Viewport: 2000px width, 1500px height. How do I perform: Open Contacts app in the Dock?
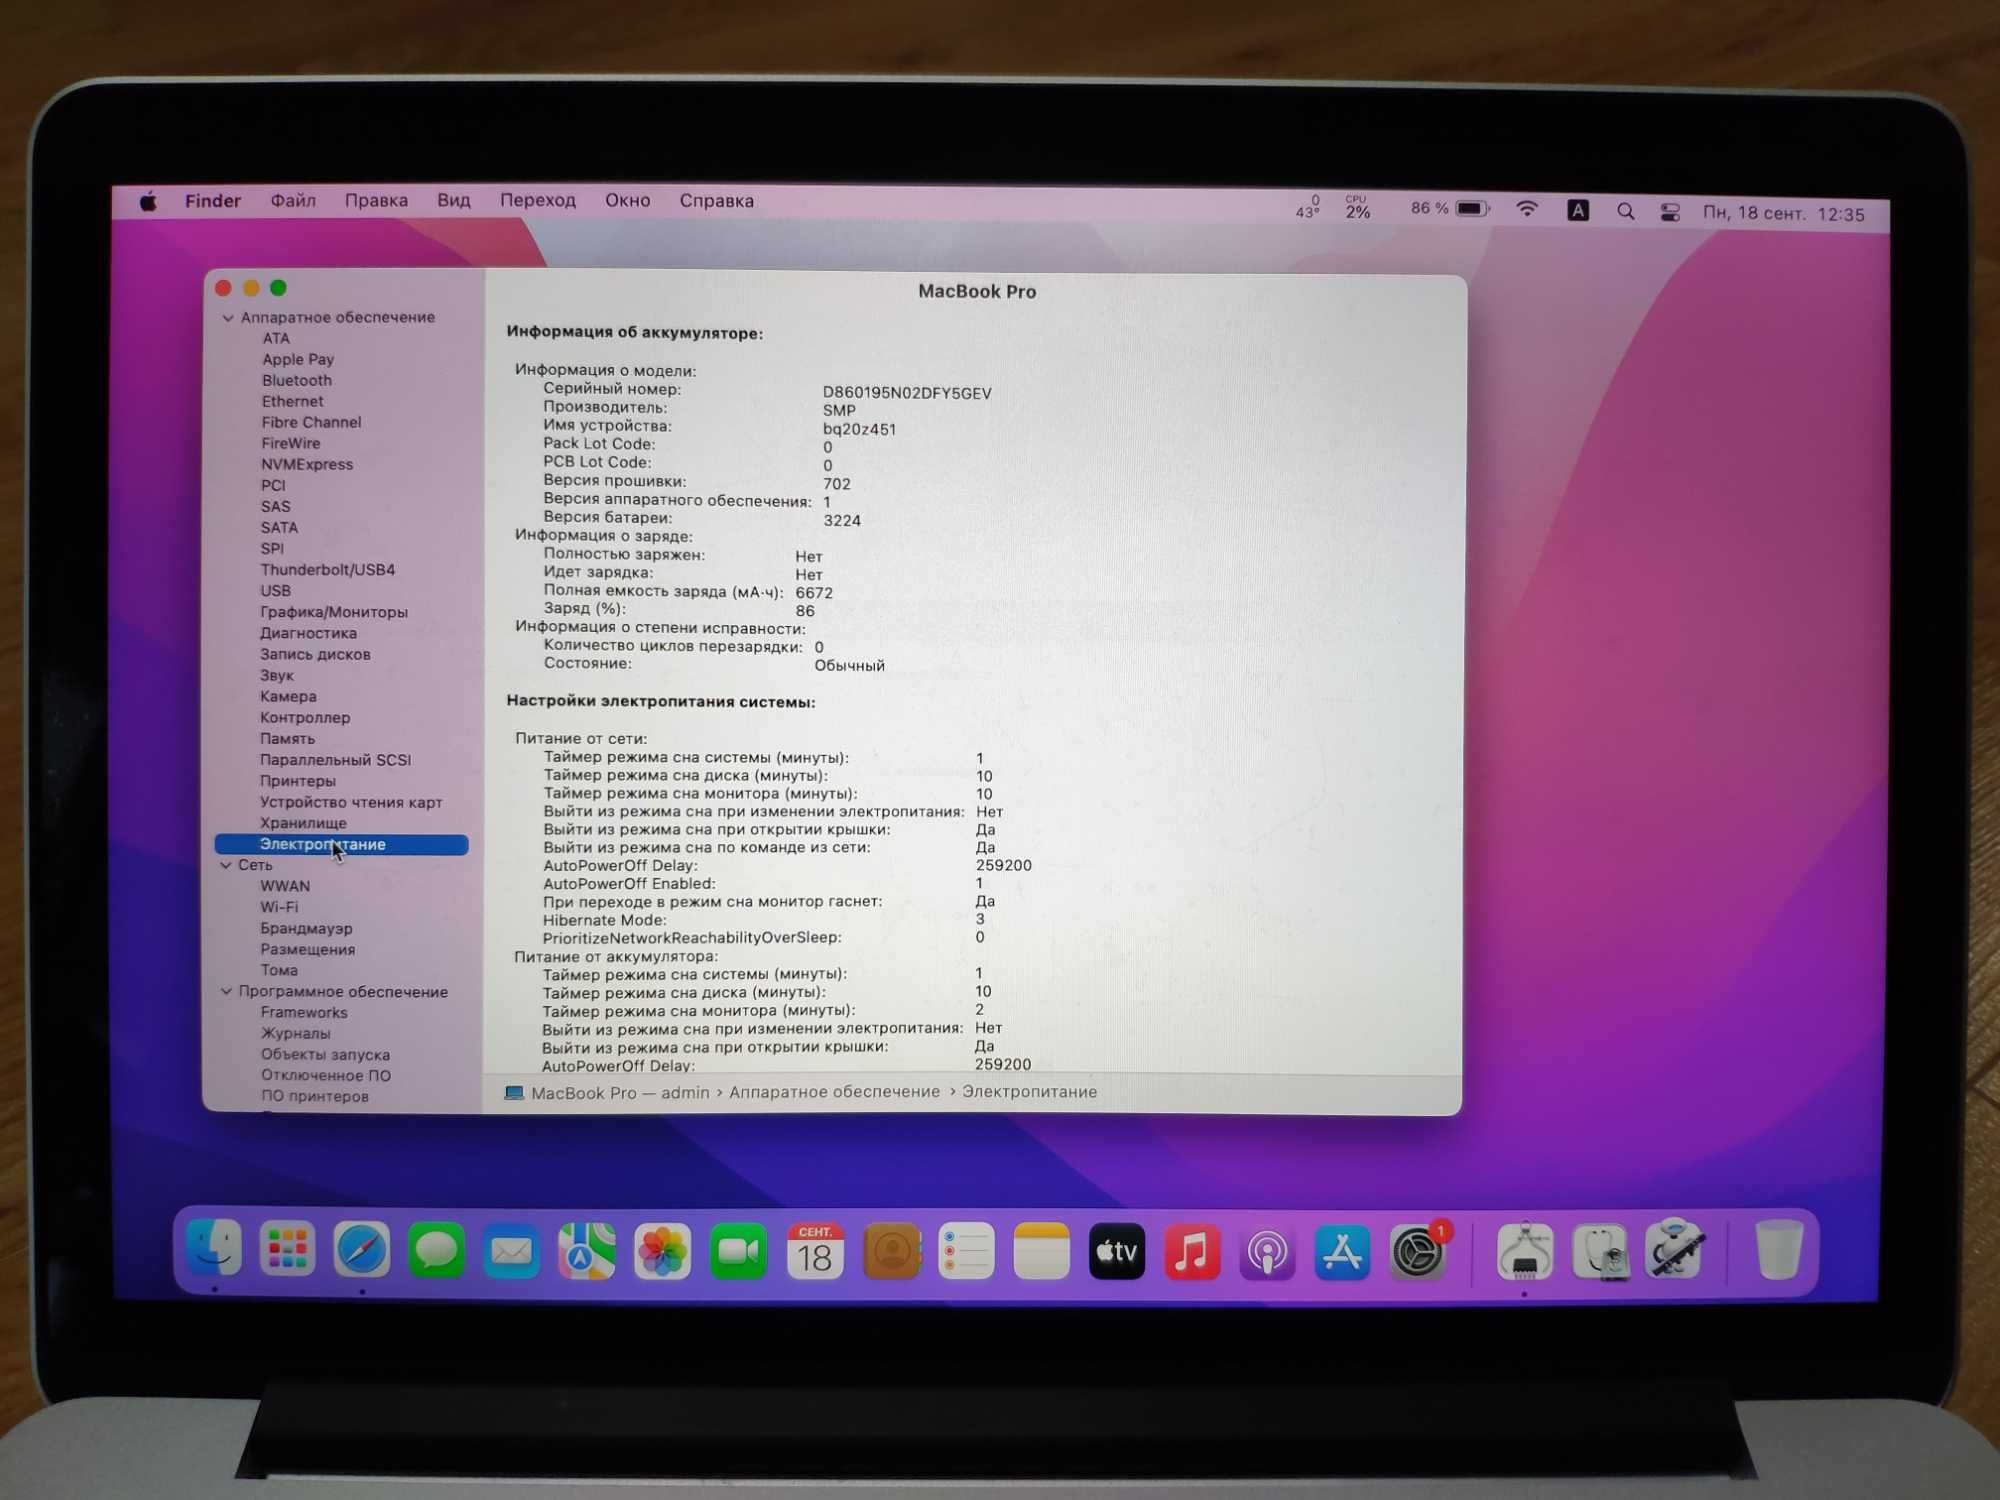[x=891, y=1251]
